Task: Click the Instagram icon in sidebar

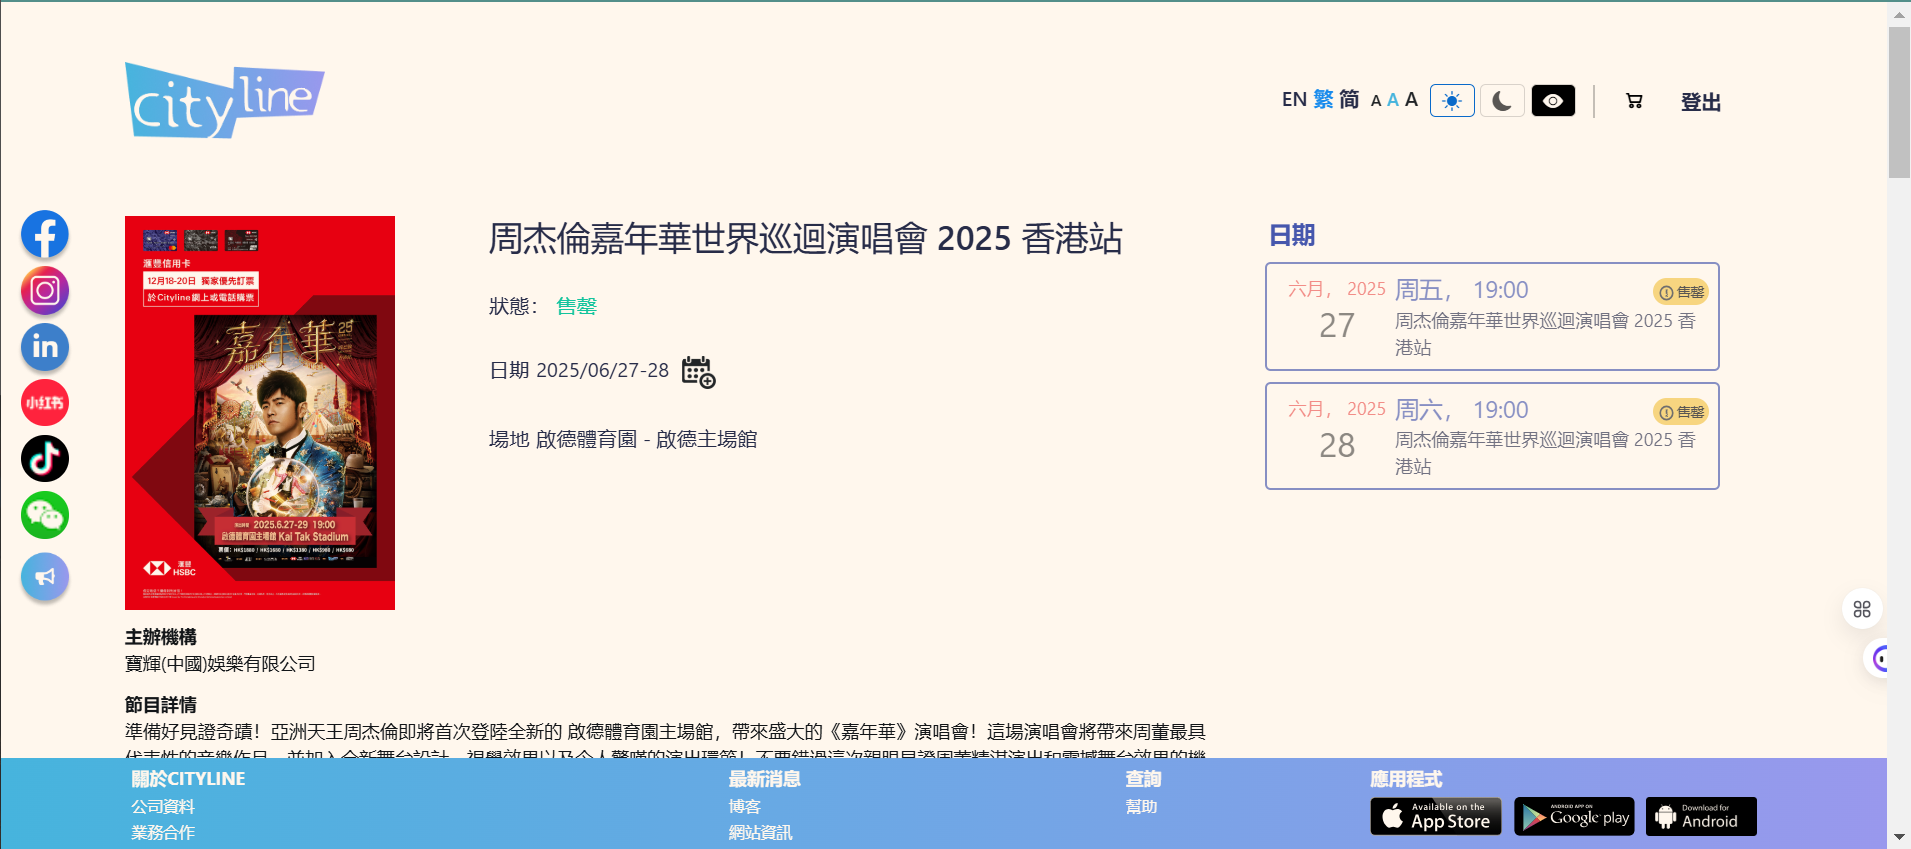Action: pos(45,291)
